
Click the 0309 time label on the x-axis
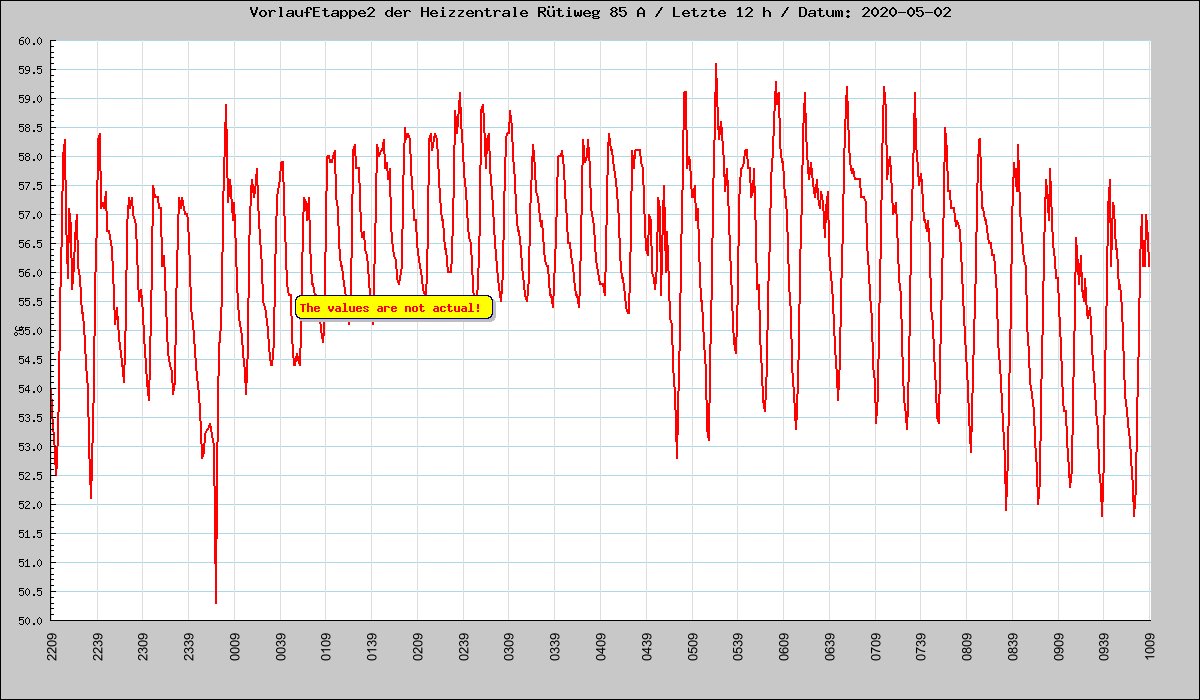click(509, 646)
